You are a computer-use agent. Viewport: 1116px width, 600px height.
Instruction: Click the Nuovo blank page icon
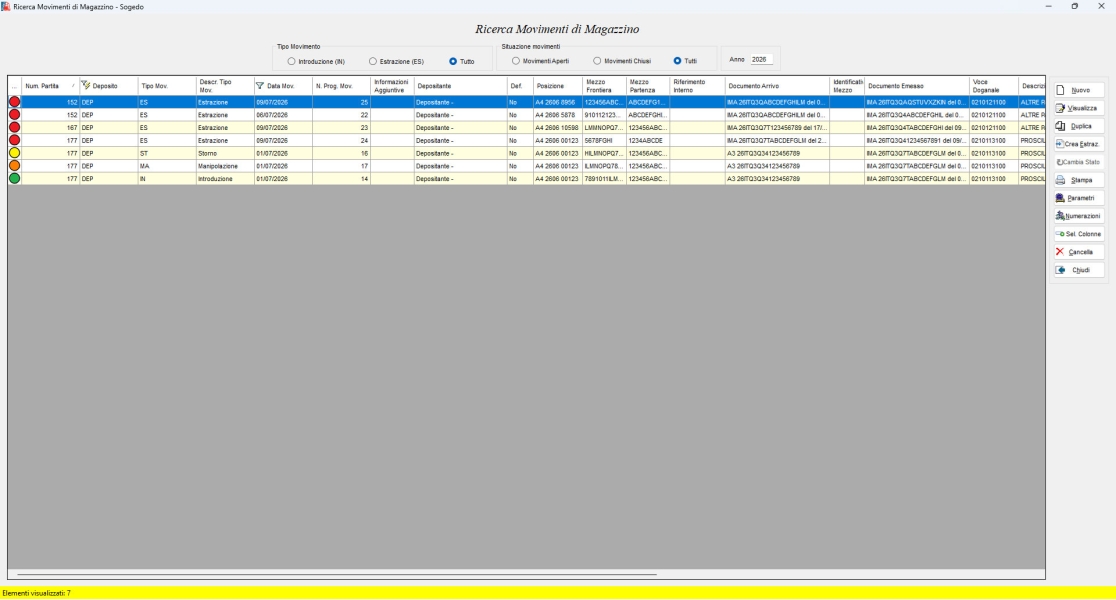point(1060,90)
